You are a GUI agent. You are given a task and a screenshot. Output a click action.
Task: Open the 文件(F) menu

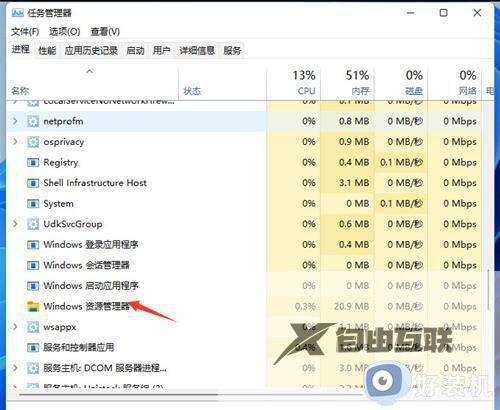tap(25, 32)
